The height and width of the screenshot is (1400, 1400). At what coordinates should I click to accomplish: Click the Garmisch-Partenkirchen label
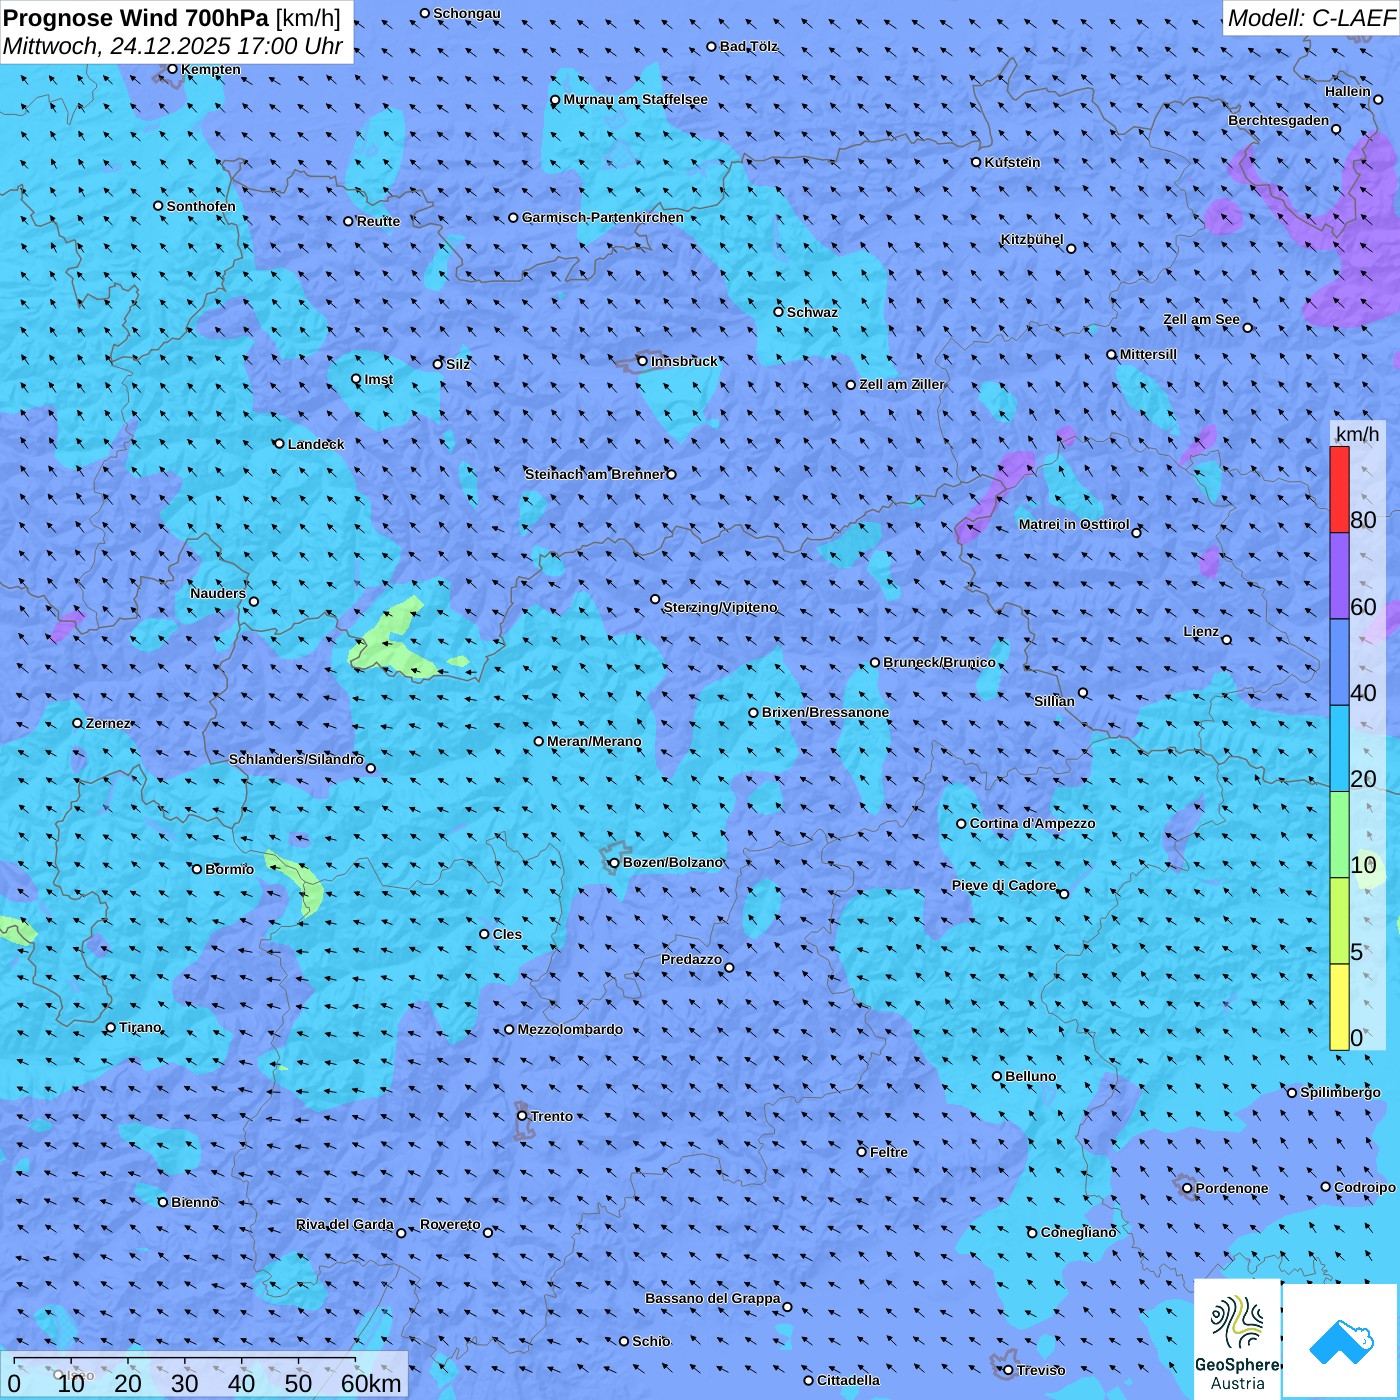pyautogui.click(x=603, y=217)
